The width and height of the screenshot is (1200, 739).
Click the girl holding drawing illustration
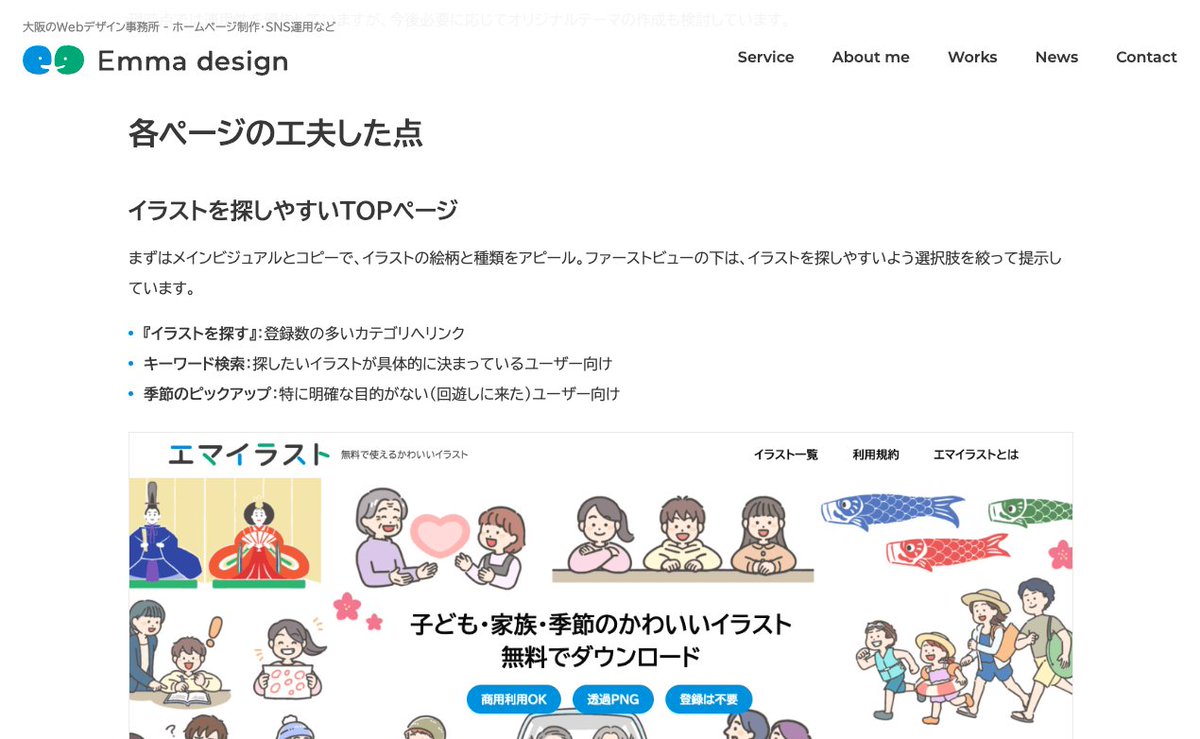pos(290,657)
